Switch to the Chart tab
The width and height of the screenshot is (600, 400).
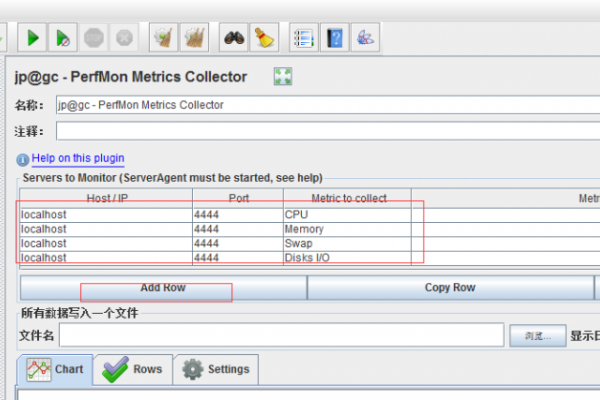56,369
